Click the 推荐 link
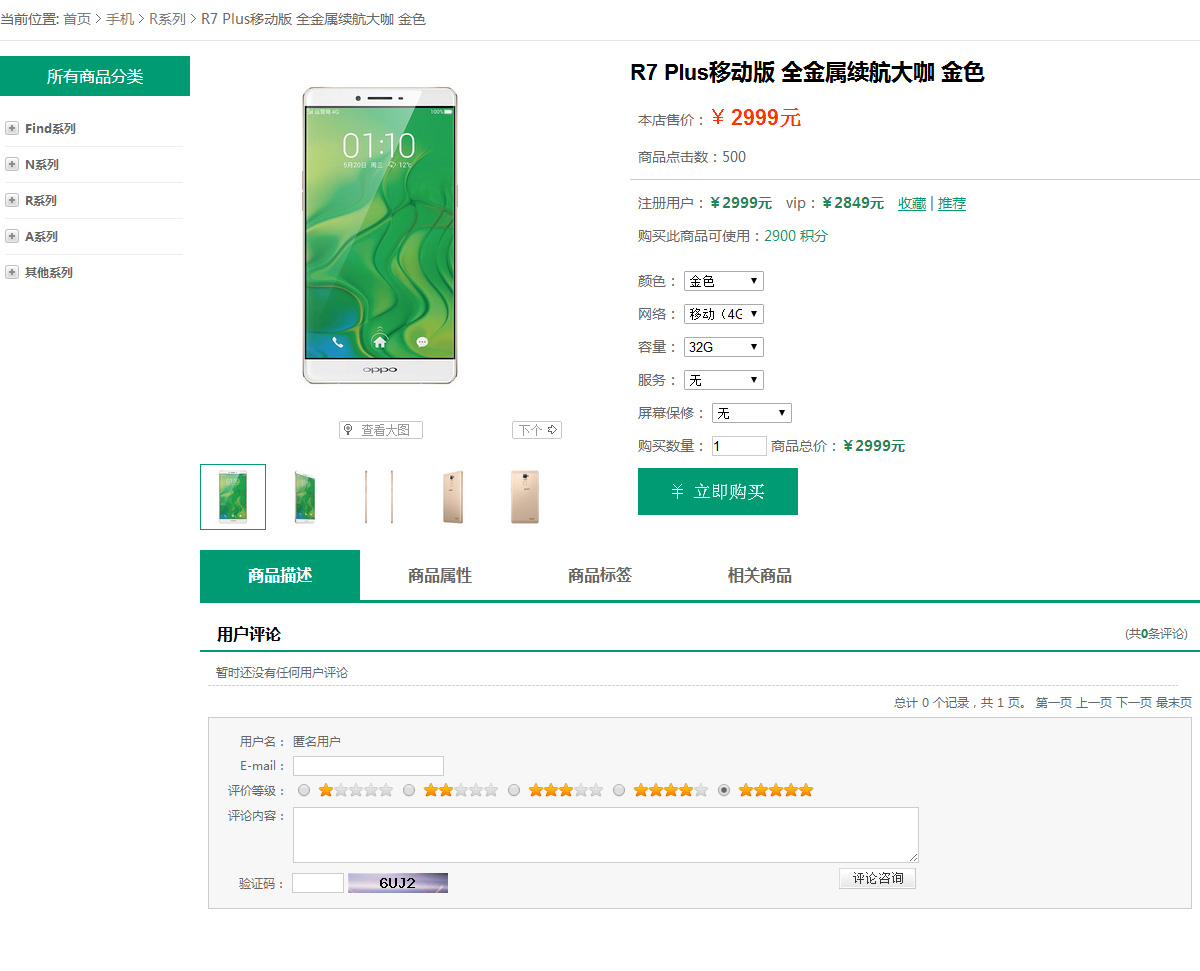 coord(952,203)
